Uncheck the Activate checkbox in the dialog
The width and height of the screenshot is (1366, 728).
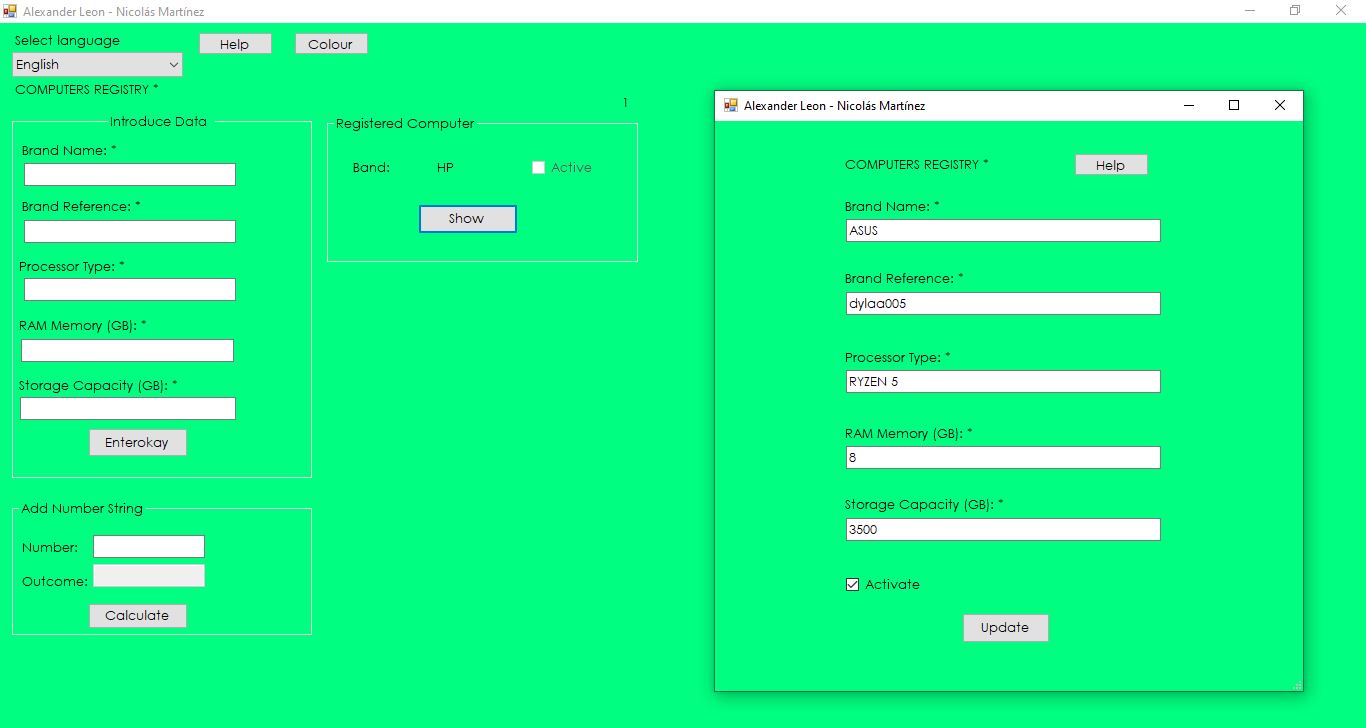852,584
